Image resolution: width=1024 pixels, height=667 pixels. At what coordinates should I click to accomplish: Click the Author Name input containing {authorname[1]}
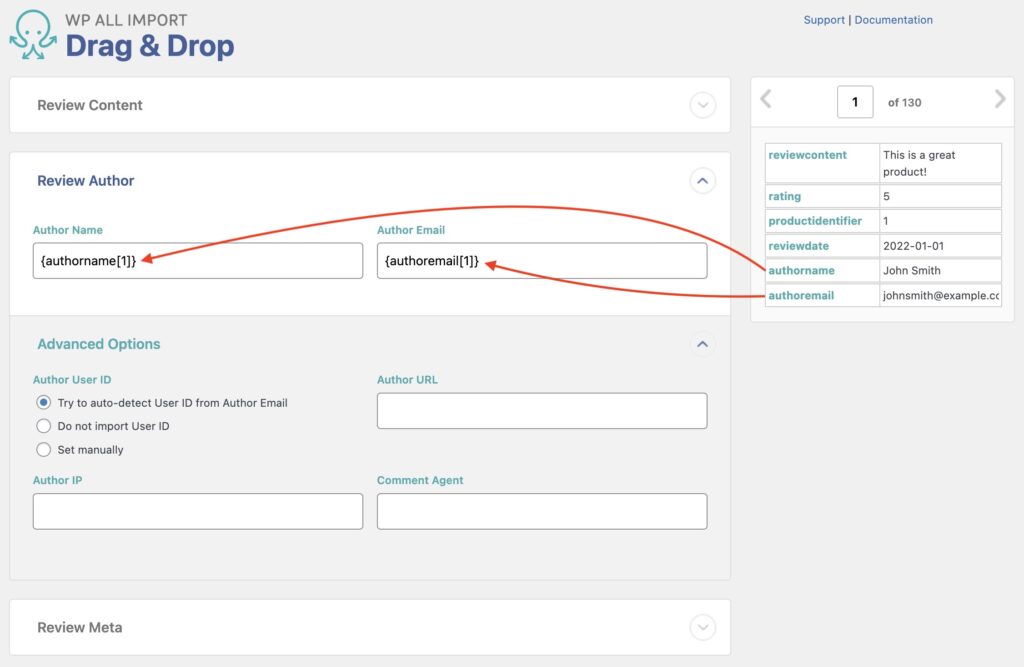[197, 260]
